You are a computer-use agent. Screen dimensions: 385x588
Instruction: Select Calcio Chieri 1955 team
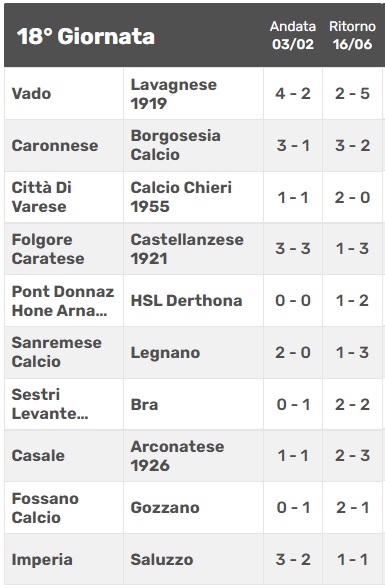181,197
